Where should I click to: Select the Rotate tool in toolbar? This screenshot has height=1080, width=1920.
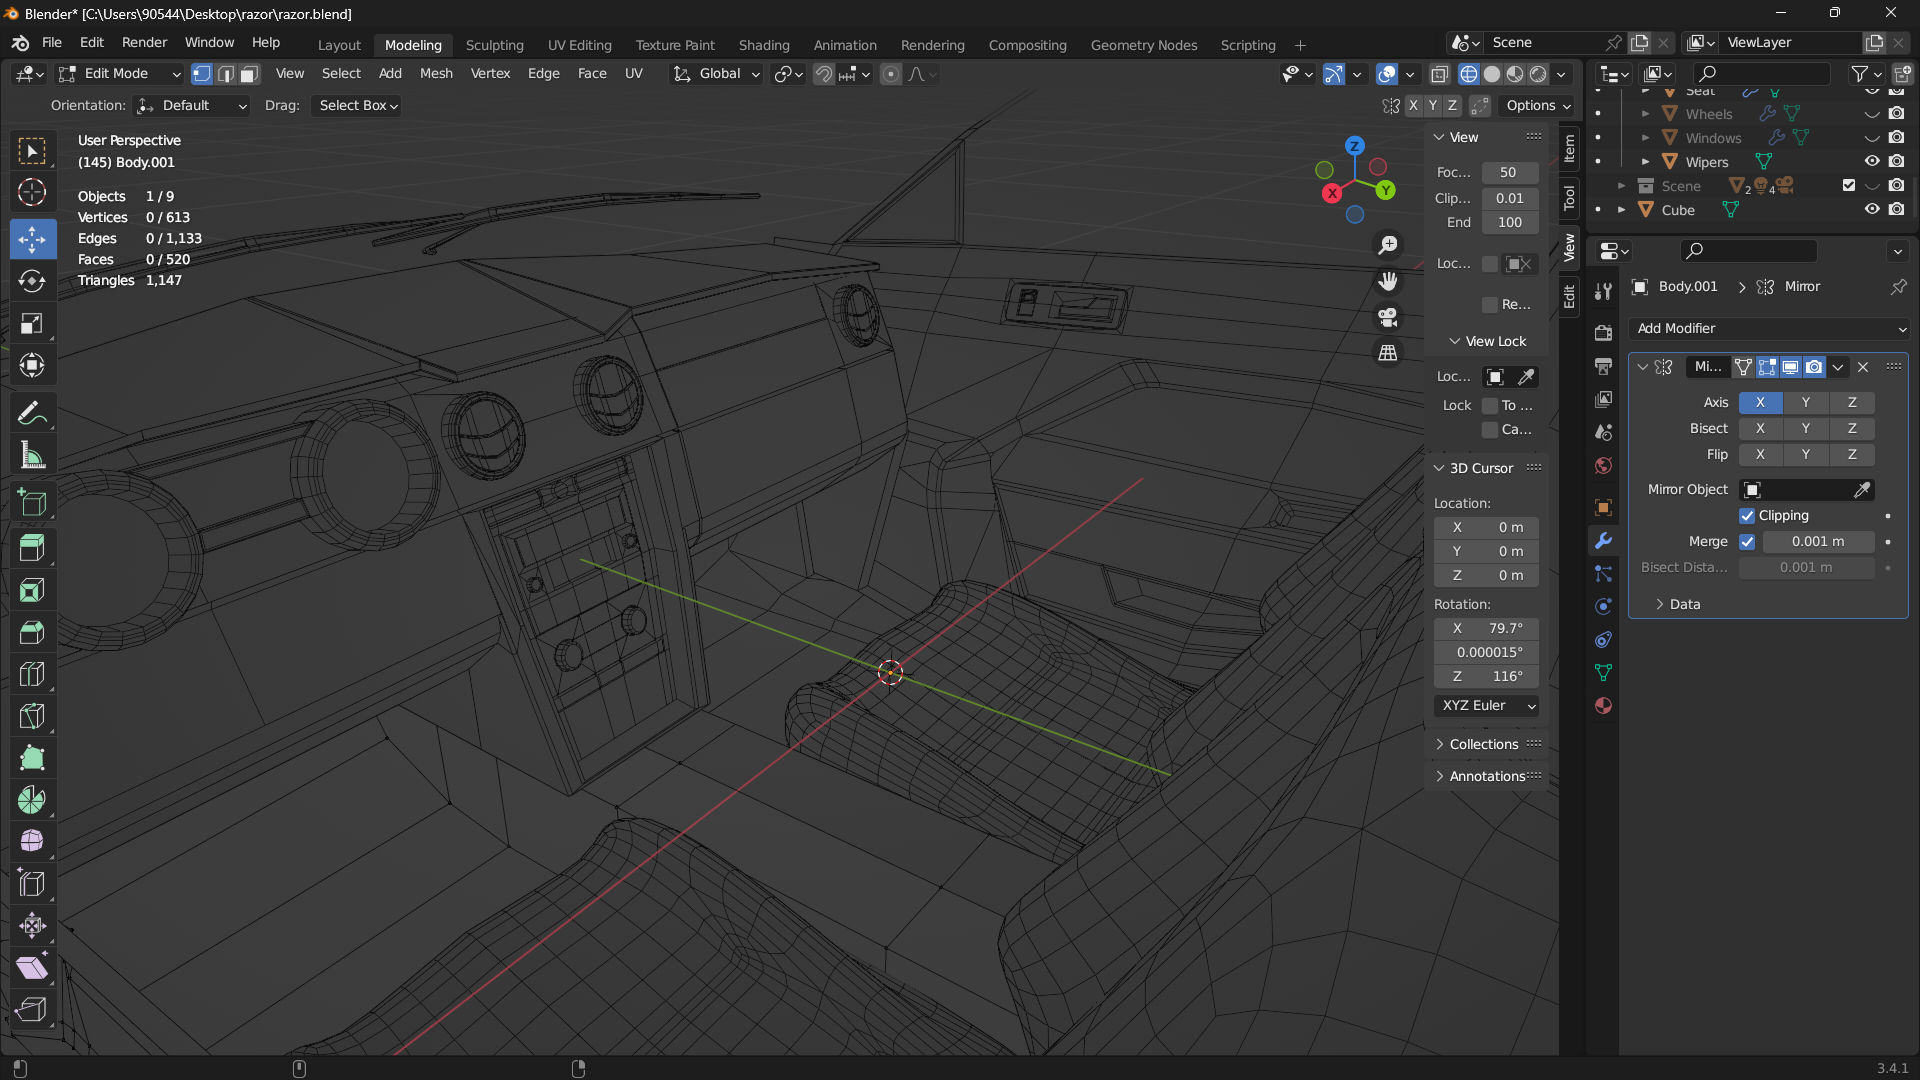32,282
